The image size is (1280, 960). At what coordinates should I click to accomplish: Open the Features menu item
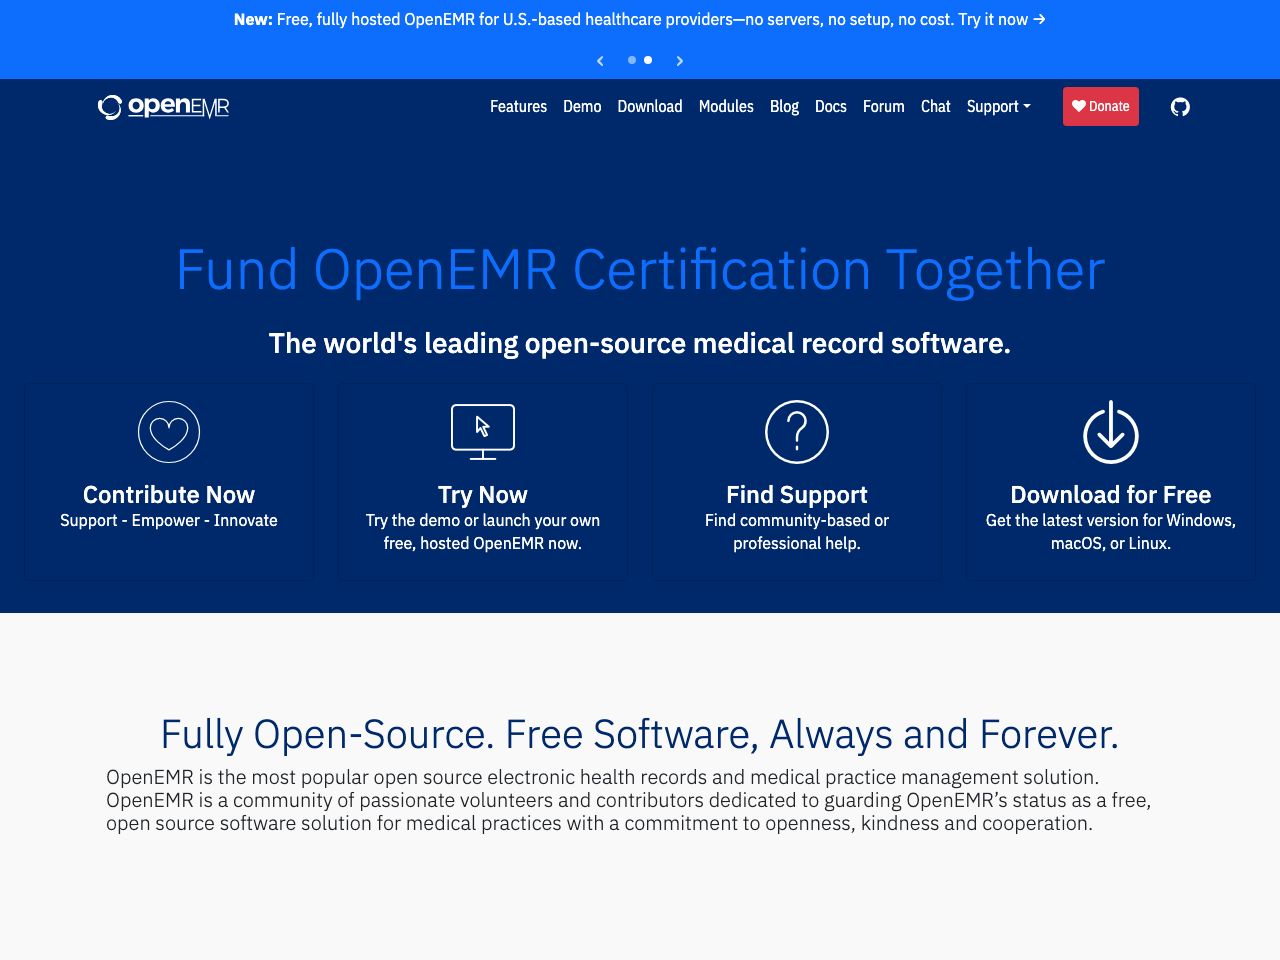518,105
